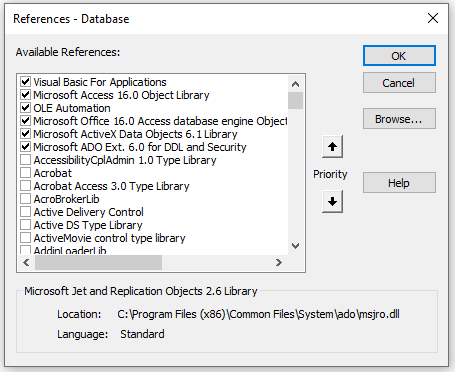Select the Acrobat list entry text

[x=52, y=173]
